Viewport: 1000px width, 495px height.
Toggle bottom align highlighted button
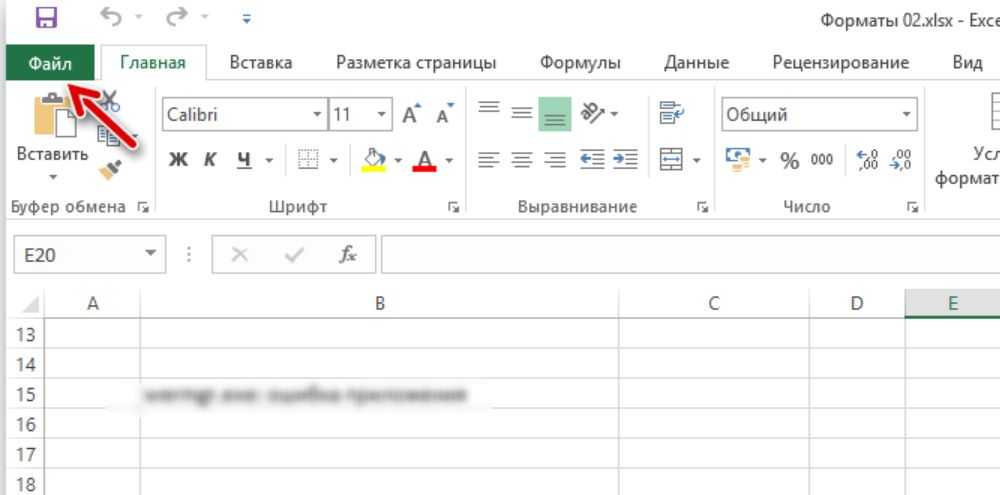pos(555,114)
